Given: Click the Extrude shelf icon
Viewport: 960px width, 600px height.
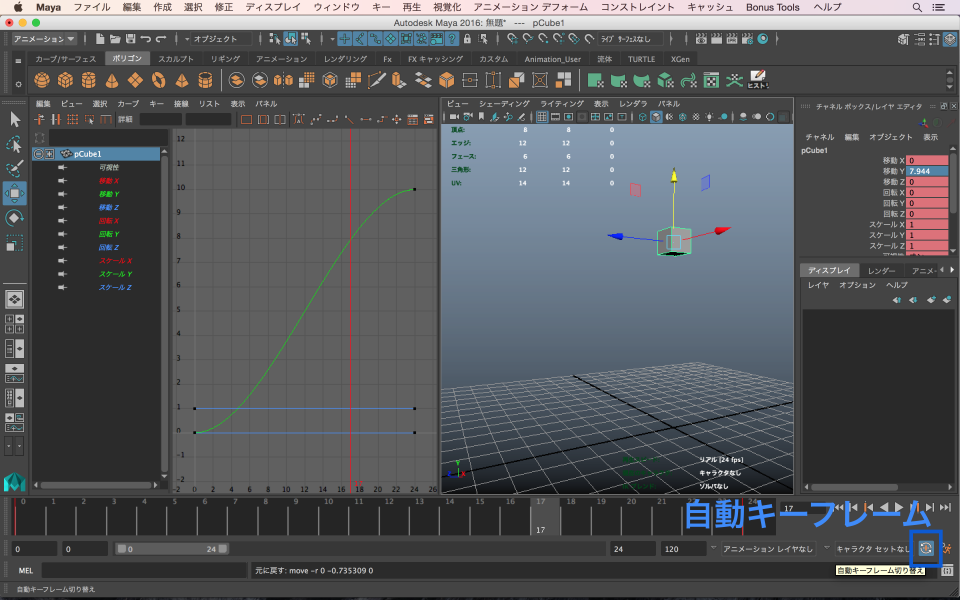Looking at the screenshot, I should pyautogui.click(x=398, y=80).
